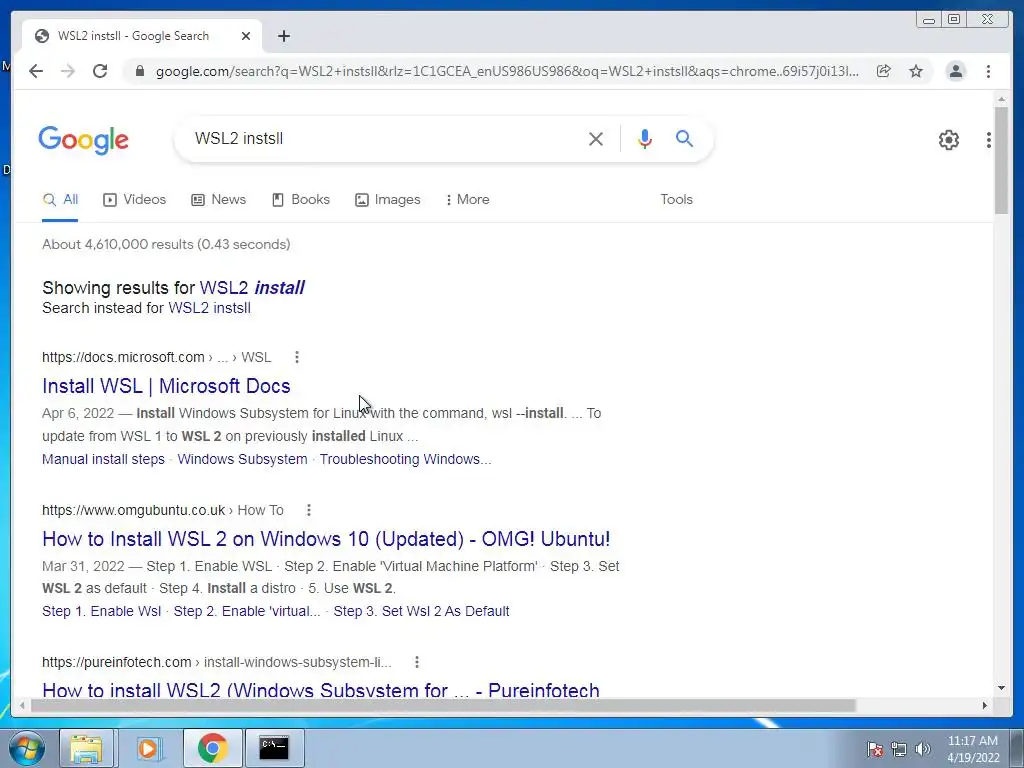The height and width of the screenshot is (768, 1024).
Task: Click the Action Center flag tray icon
Action: [874, 750]
